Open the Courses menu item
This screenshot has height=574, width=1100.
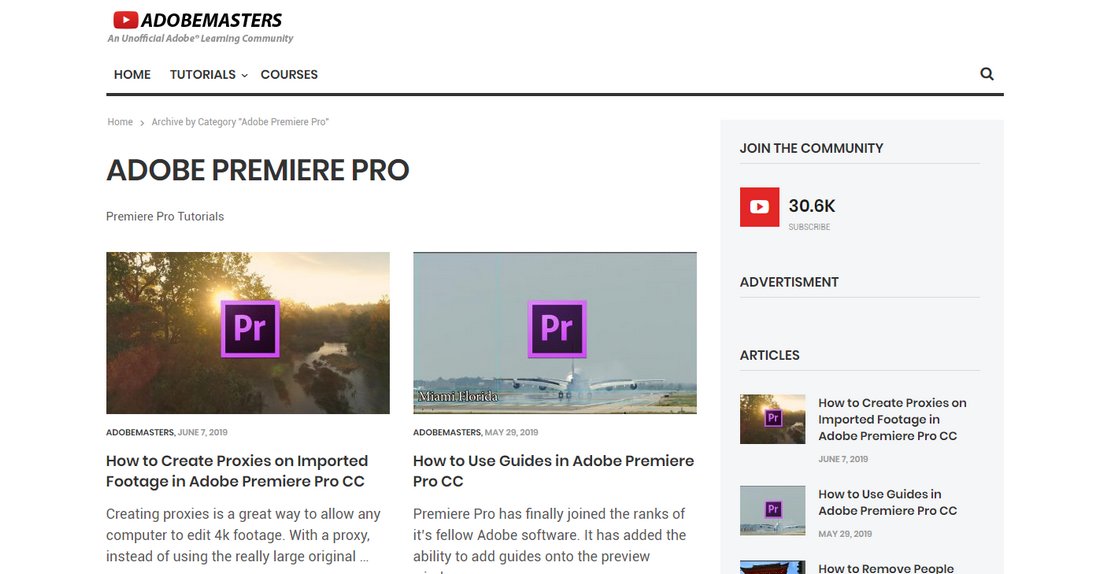289,74
